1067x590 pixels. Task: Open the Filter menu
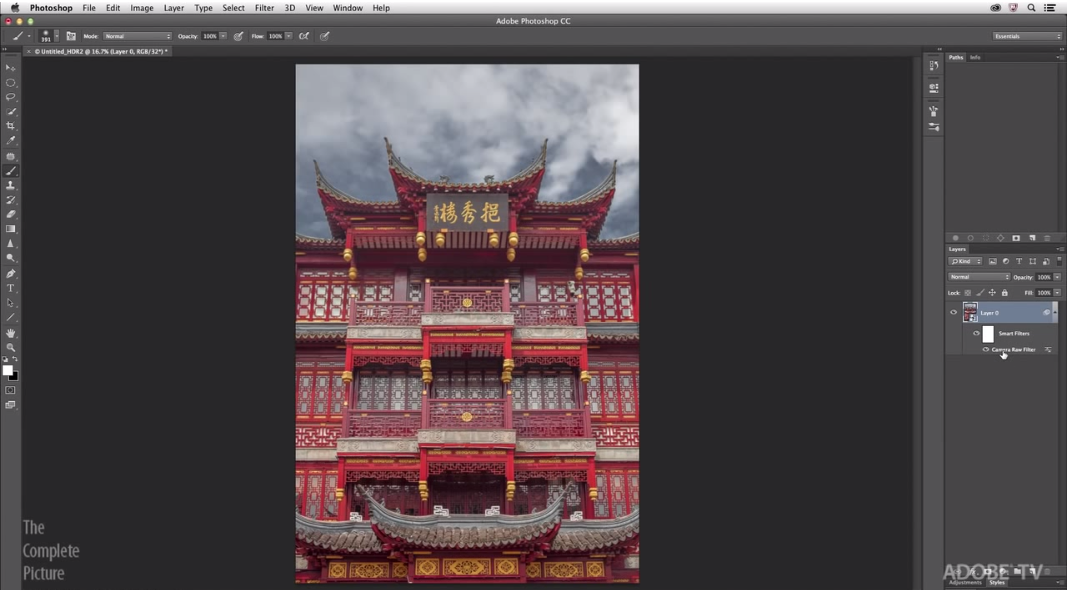[x=264, y=8]
